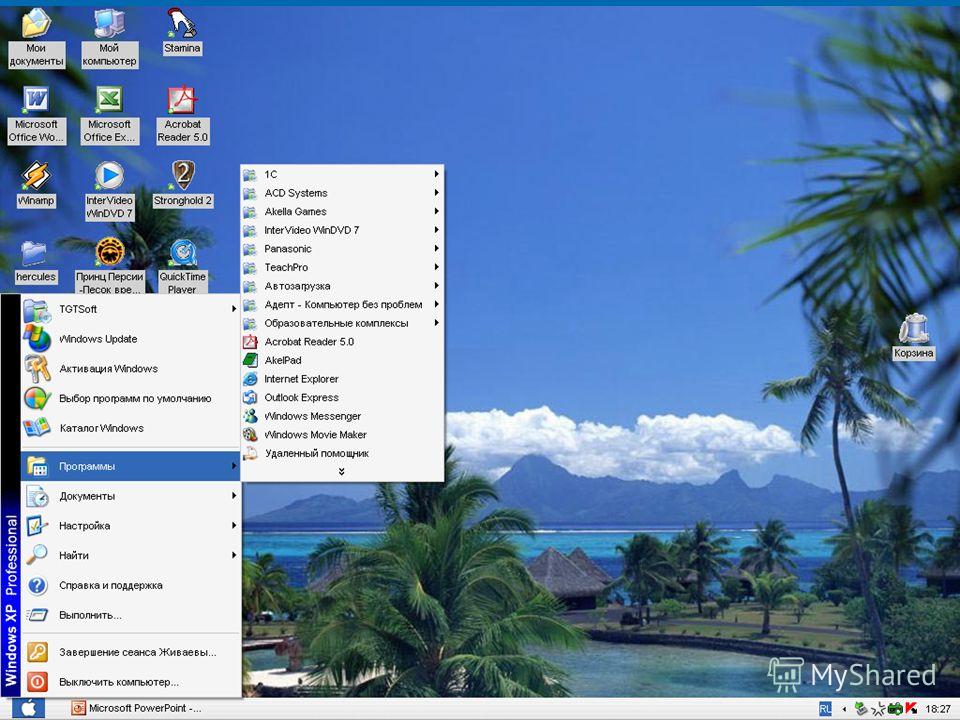The image size is (960, 720).
Task: Open the TeachPro program group
Action: point(342,267)
